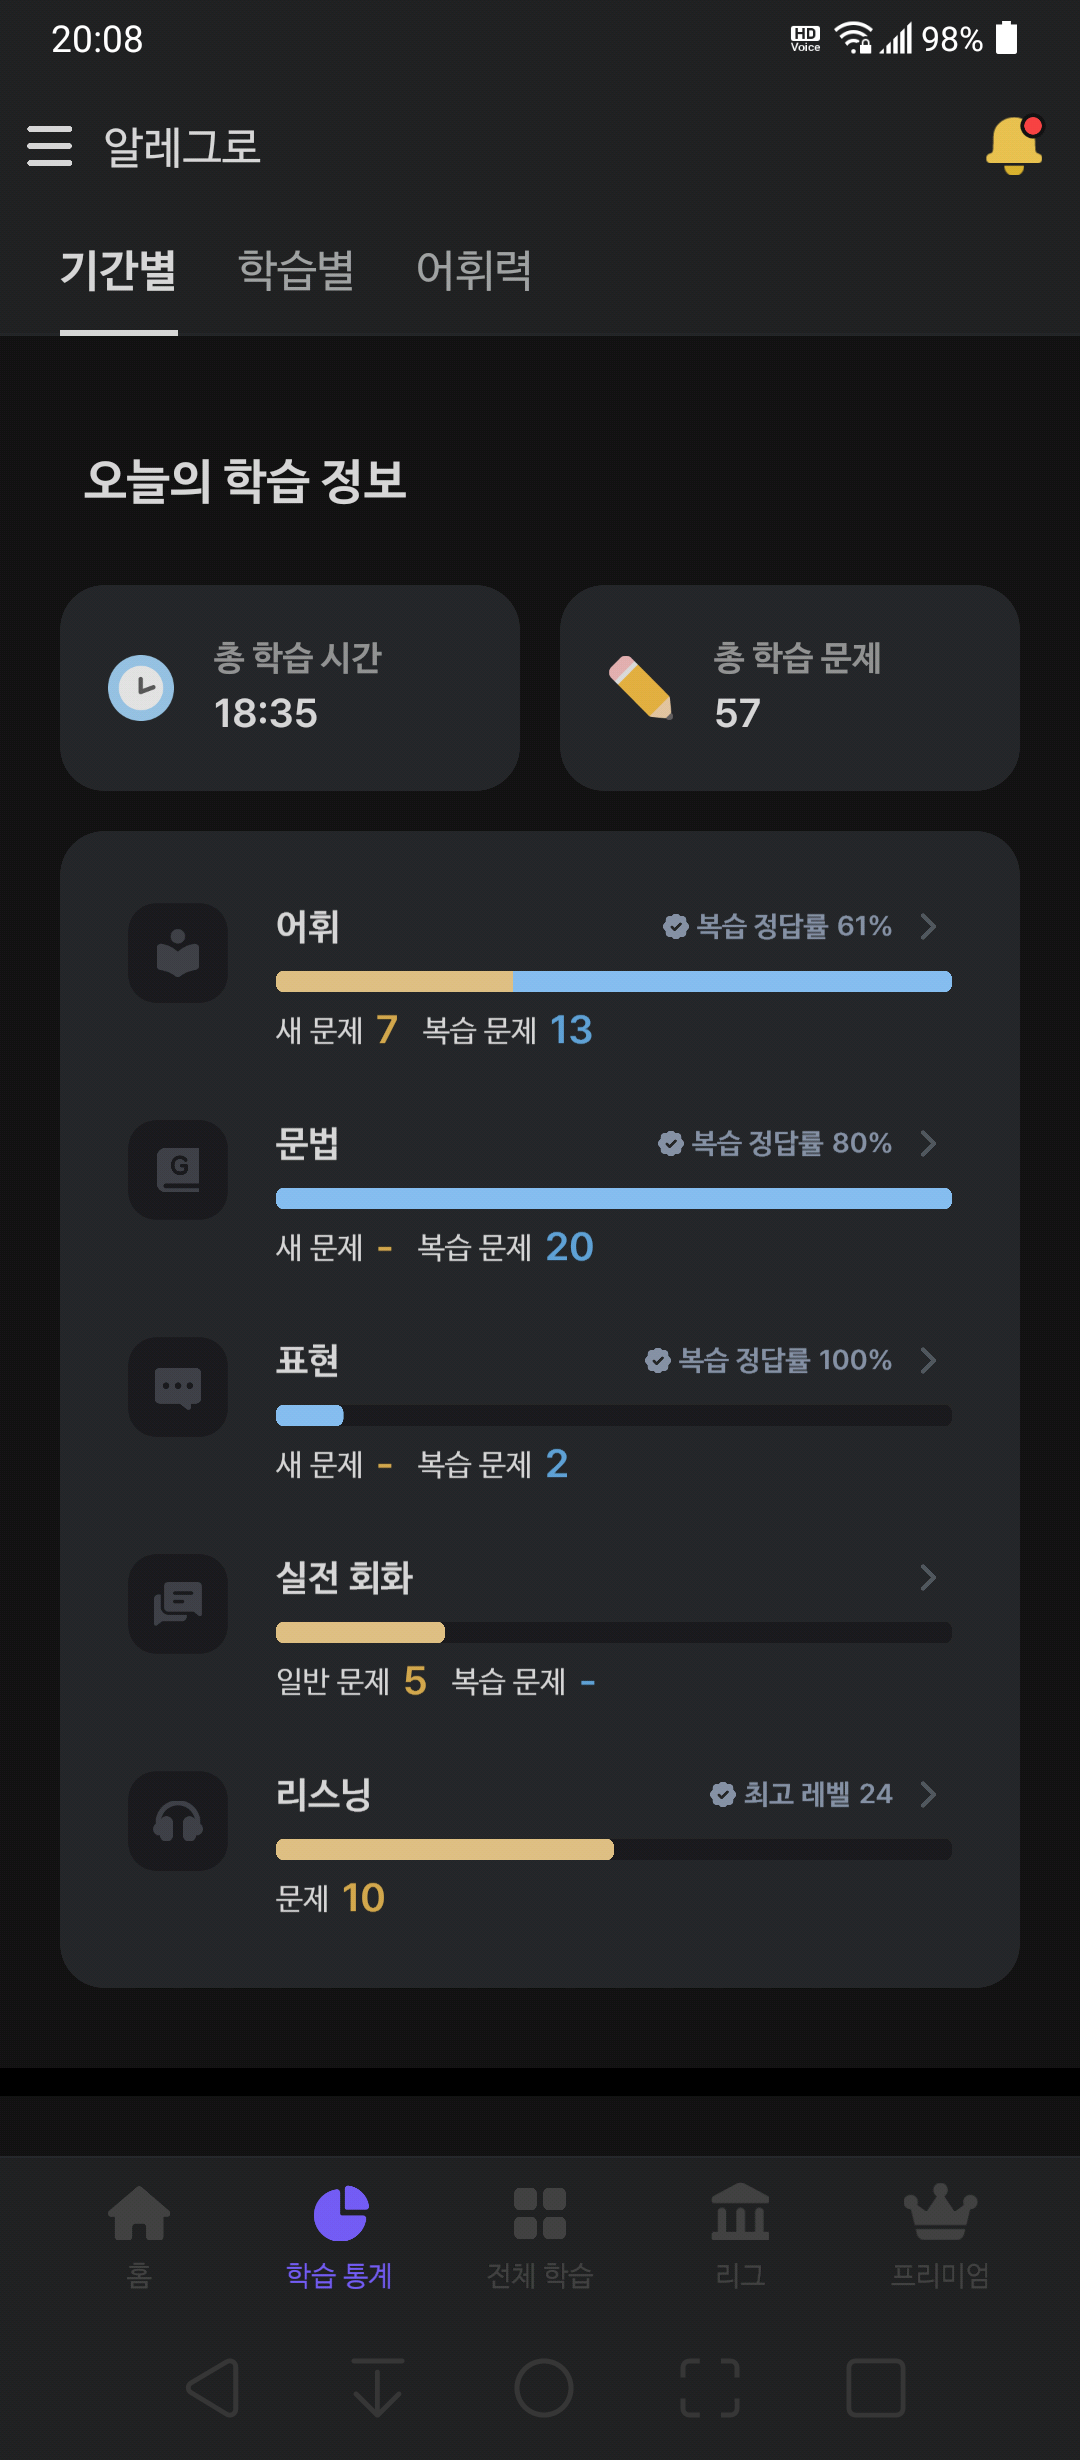Open the 총 학습 시간 card
1080x2460 pixels.
coord(290,688)
